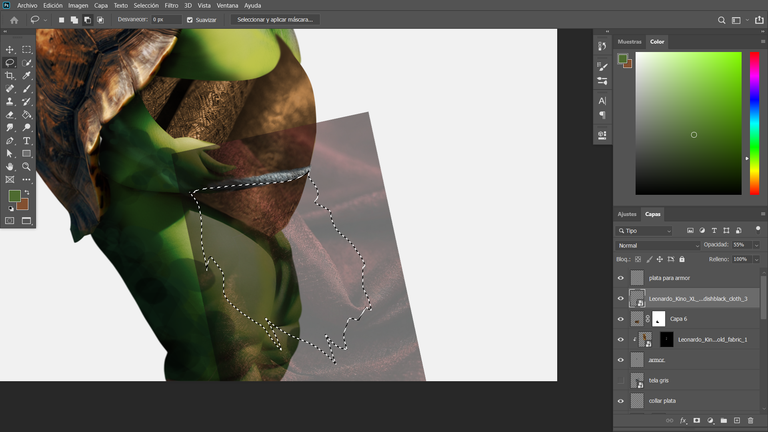Image resolution: width=768 pixels, height=432 pixels.
Task: Click Delete layer trash icon
Action: [750, 420]
